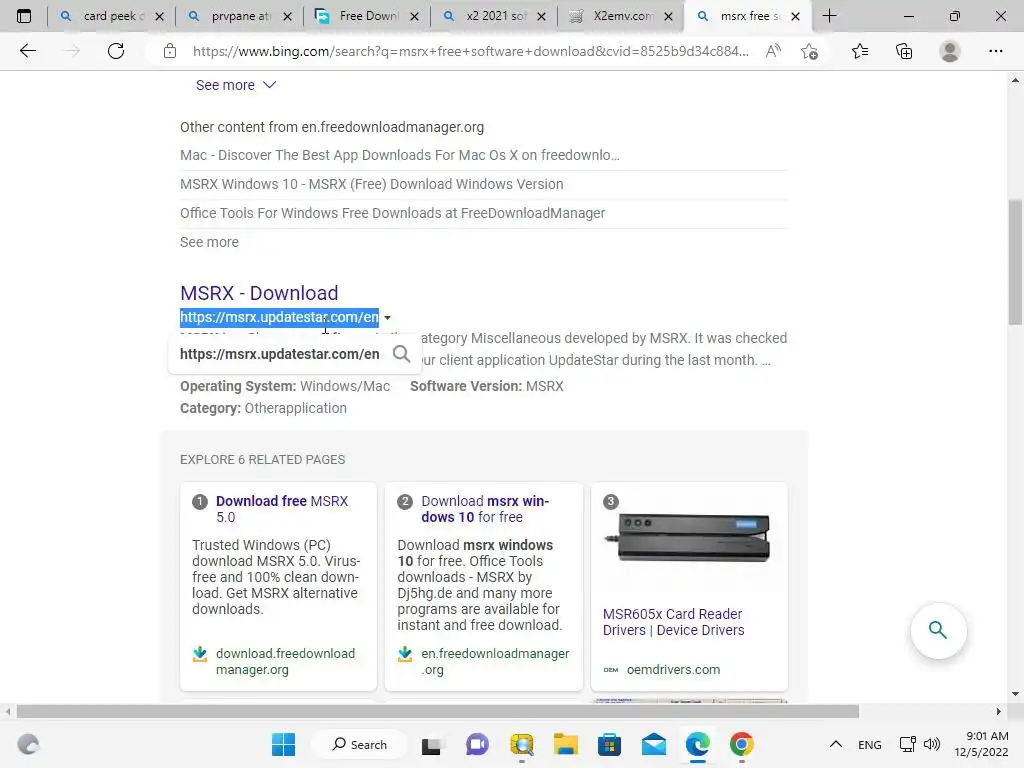Open clock showing 9:01 AM
Viewport: 1024px width, 768px height.
click(x=981, y=744)
